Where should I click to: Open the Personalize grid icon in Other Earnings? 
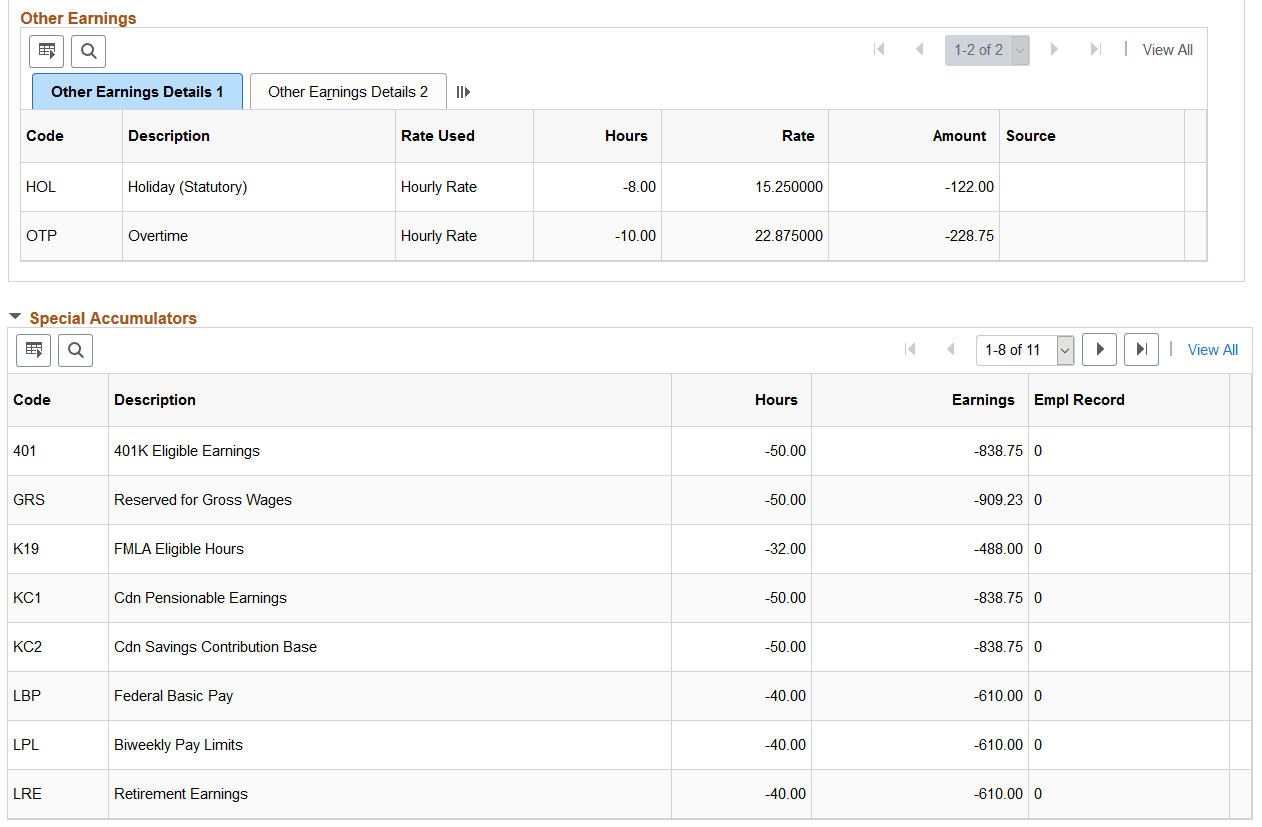tap(46, 51)
